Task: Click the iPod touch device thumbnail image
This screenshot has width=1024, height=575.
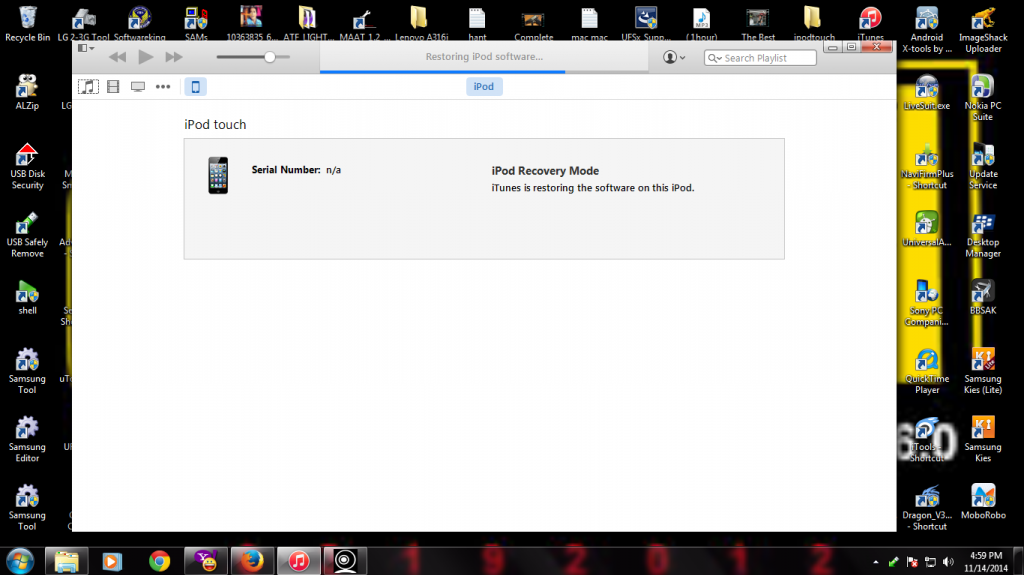Action: [218, 175]
